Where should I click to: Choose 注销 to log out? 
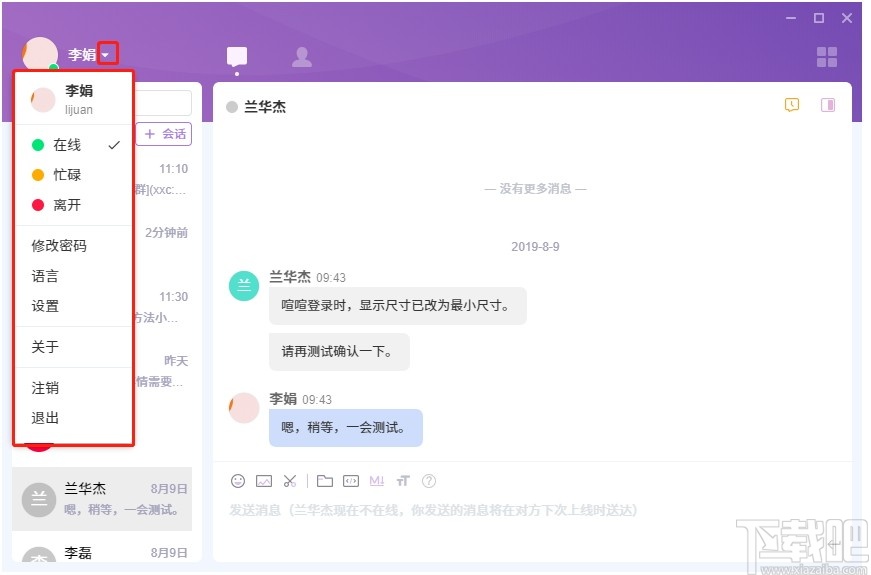click(73, 388)
